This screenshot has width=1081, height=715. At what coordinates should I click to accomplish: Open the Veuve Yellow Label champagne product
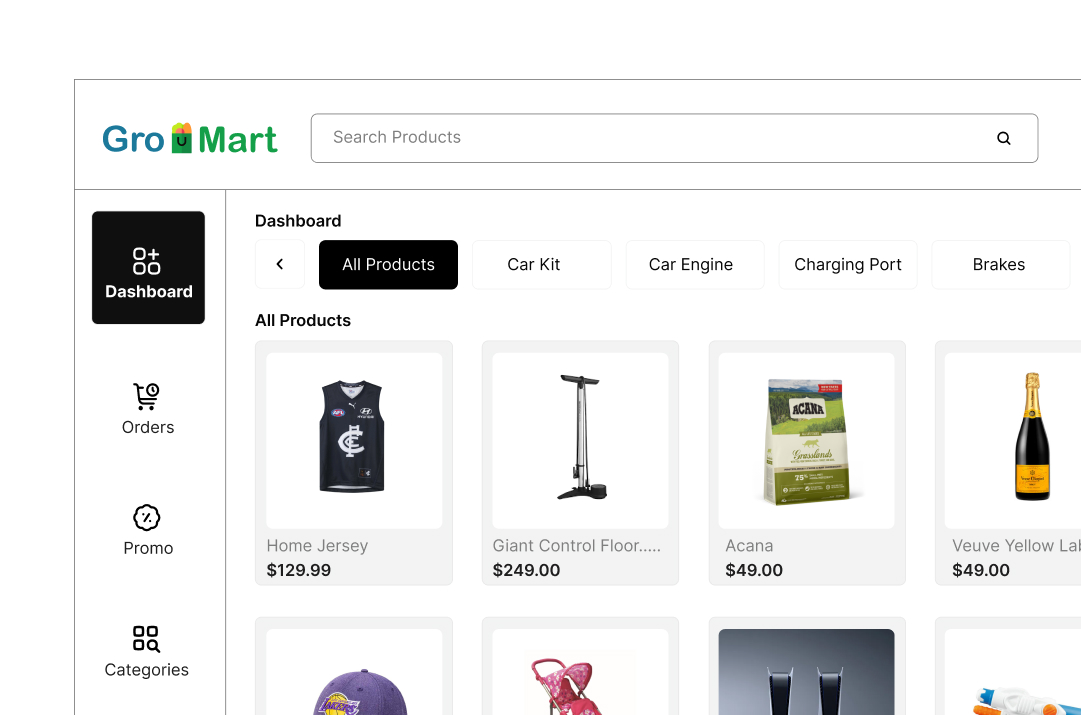pos(1008,463)
